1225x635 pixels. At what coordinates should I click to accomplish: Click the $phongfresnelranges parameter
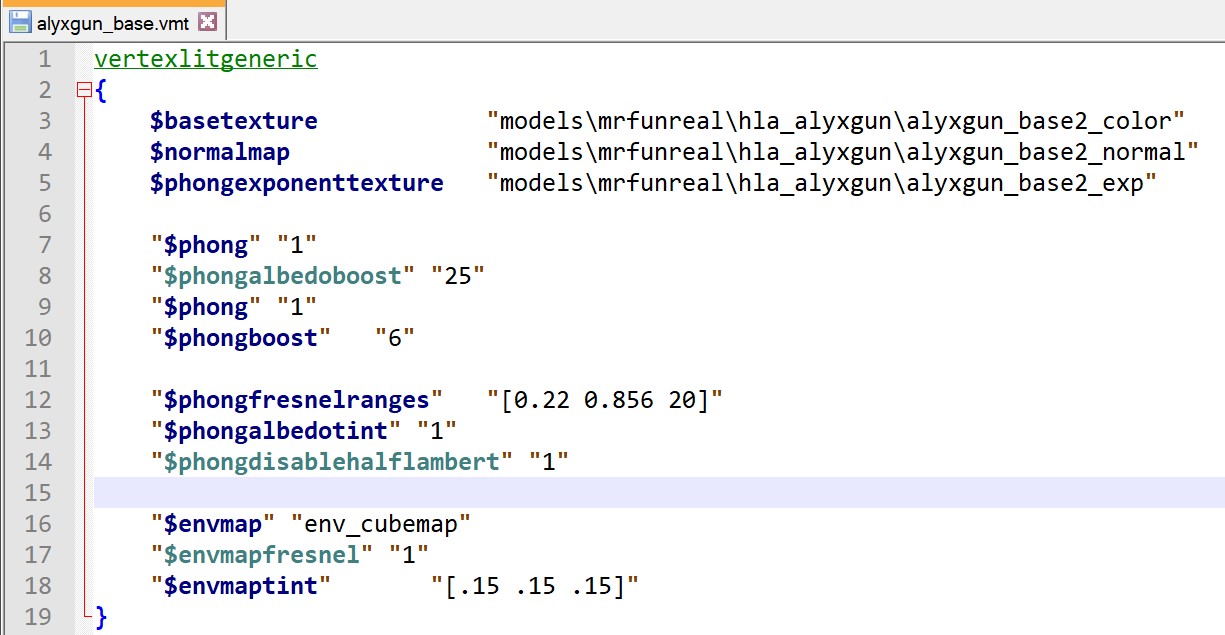coord(297,400)
